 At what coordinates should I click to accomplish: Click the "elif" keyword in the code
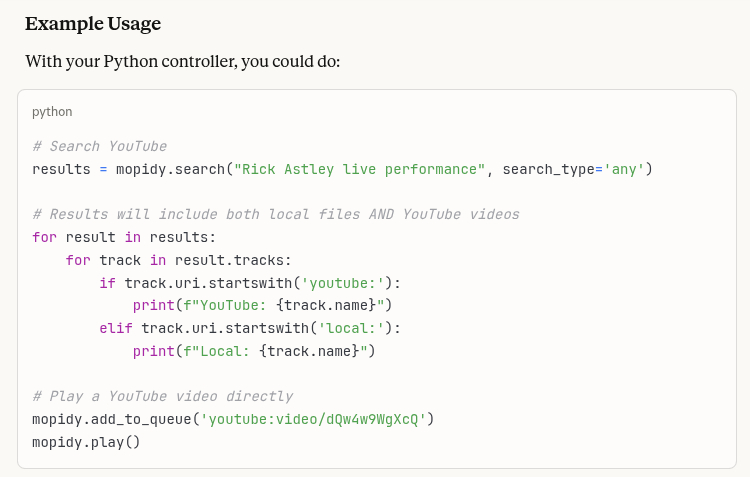[115, 328]
